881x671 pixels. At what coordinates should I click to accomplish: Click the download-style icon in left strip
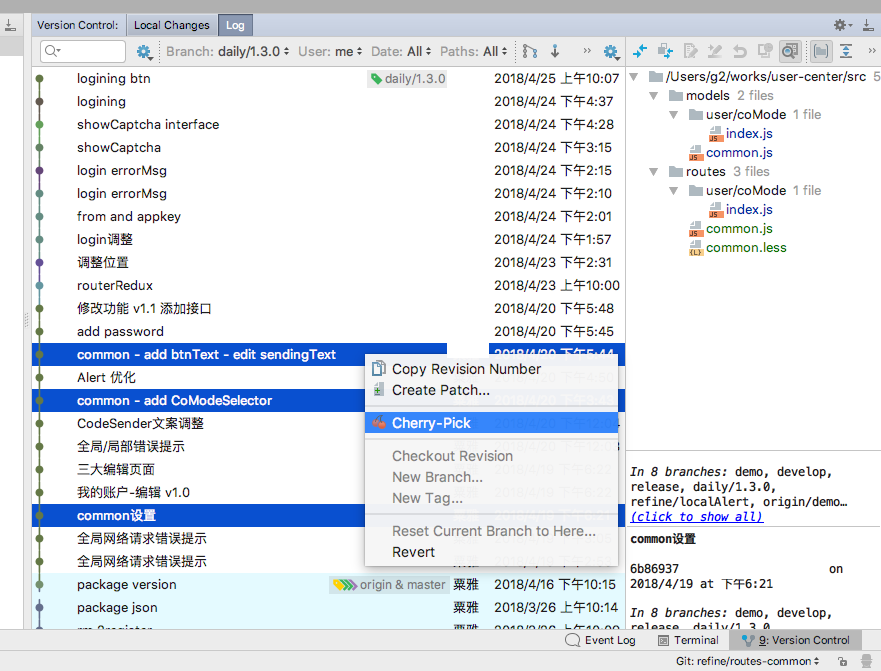point(11,25)
